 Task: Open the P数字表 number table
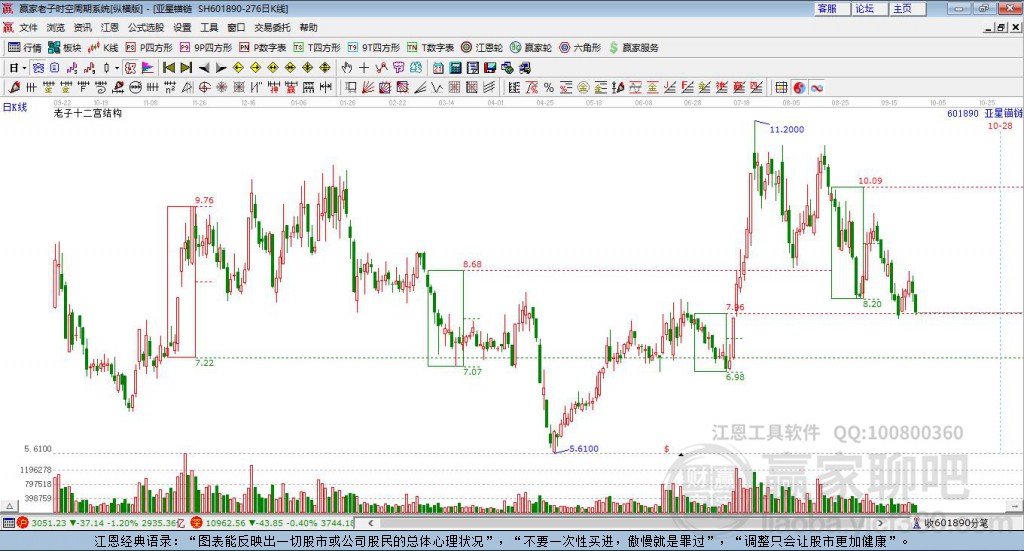click(x=263, y=48)
